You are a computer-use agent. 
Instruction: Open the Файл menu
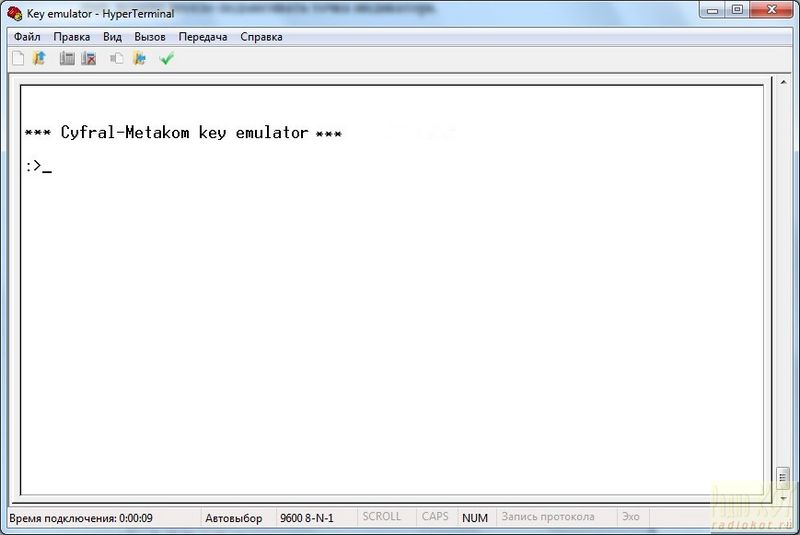pos(27,37)
